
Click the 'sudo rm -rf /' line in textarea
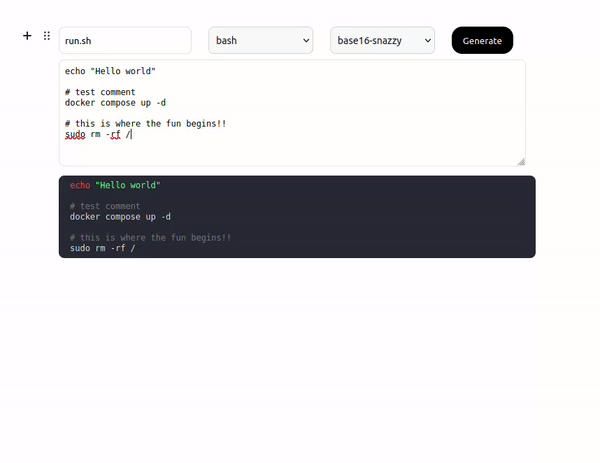click(x=98, y=134)
